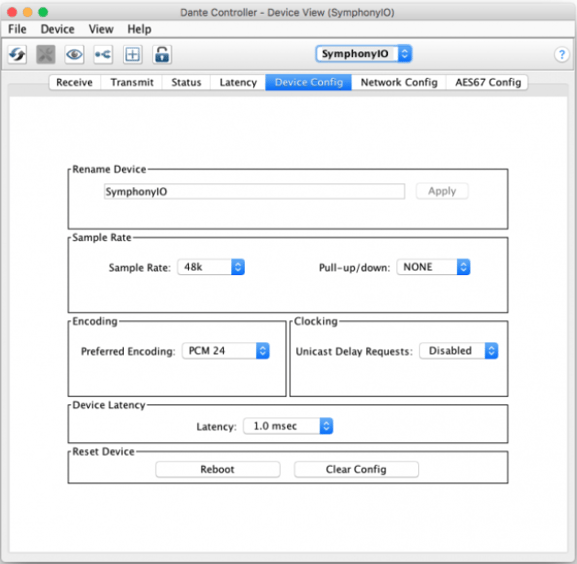Click the plus-in-square toolbar icon
Screen dimensions: 577x564
(x=132, y=55)
